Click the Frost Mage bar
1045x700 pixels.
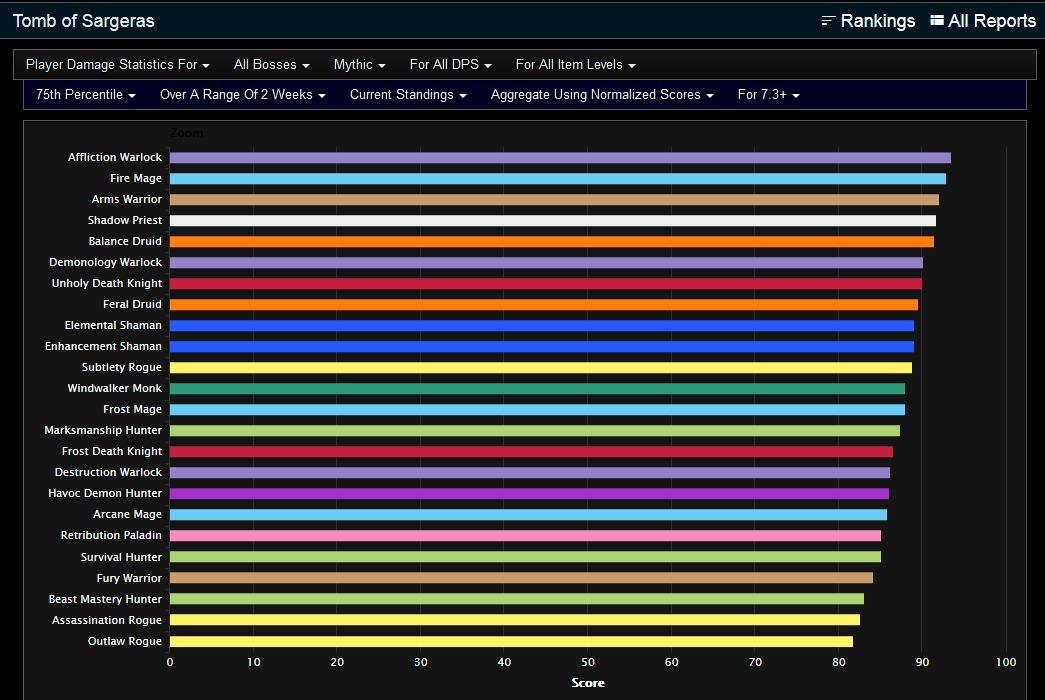tap(537, 410)
